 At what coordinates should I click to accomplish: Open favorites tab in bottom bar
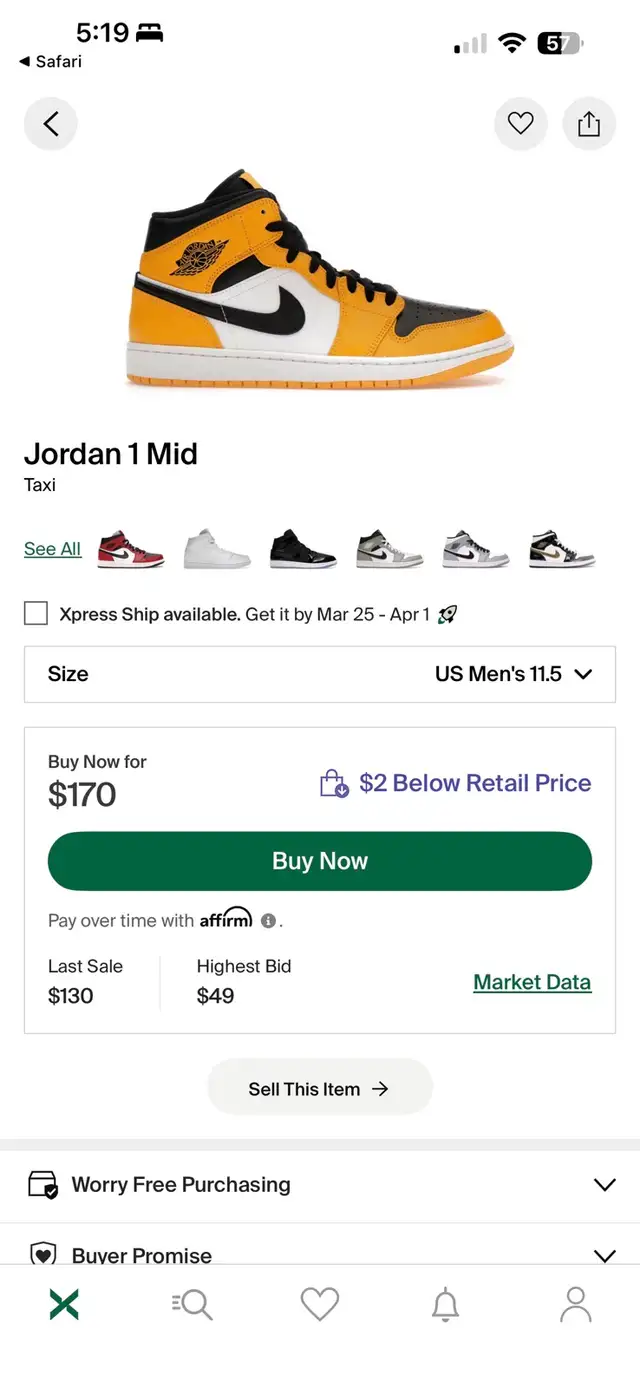[x=320, y=1305]
